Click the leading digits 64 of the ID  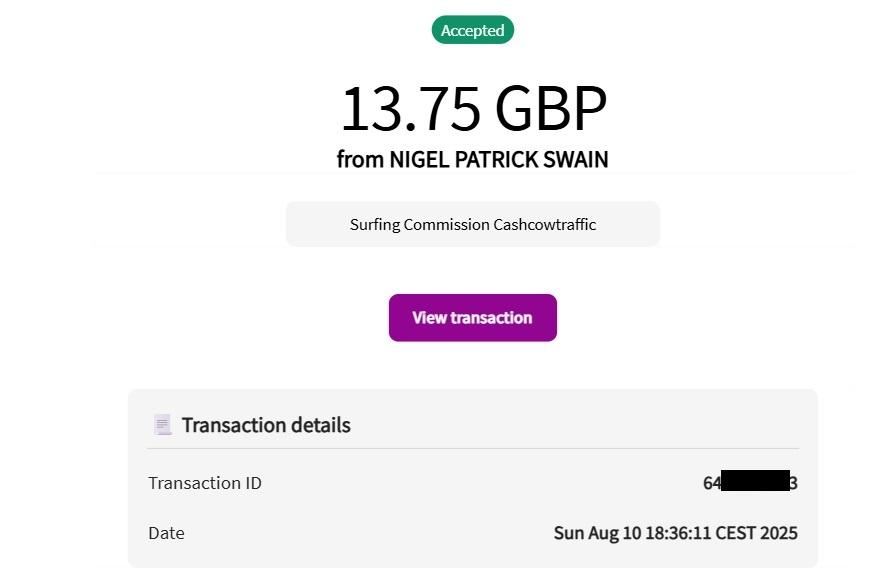[x=712, y=483]
